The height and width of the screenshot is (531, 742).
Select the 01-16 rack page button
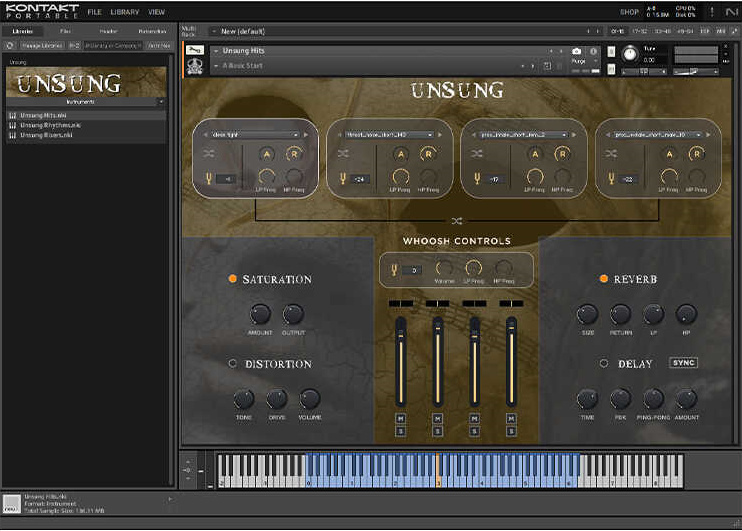tap(617, 31)
